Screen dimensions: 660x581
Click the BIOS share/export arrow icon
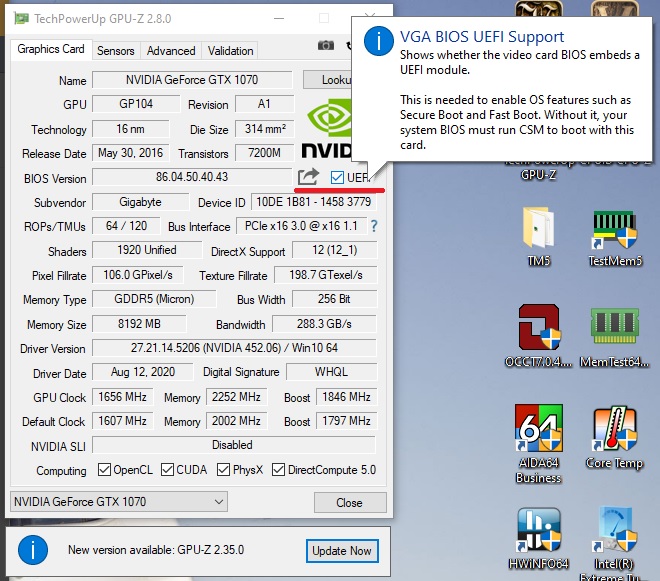[308, 177]
